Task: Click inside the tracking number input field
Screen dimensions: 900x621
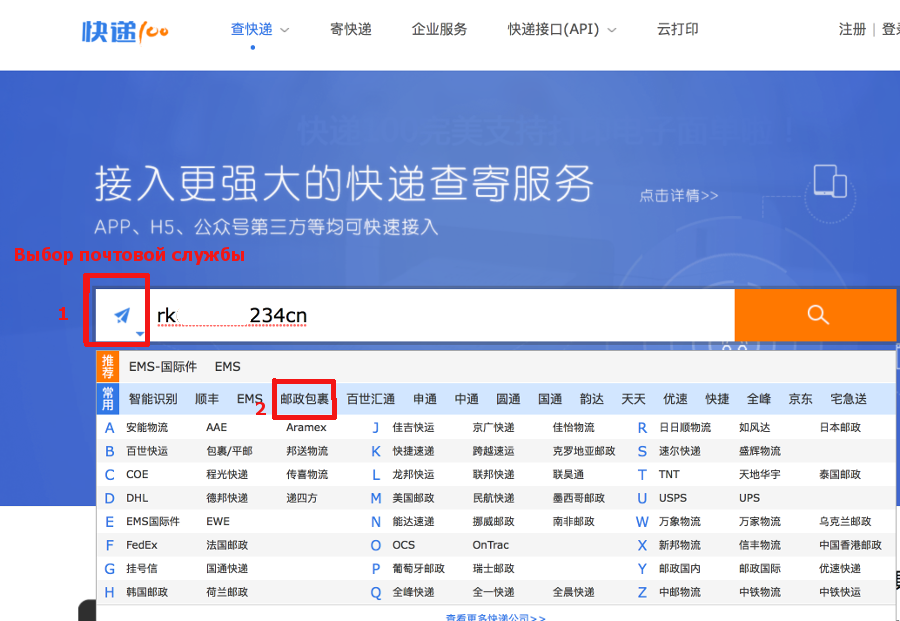Action: coord(441,315)
